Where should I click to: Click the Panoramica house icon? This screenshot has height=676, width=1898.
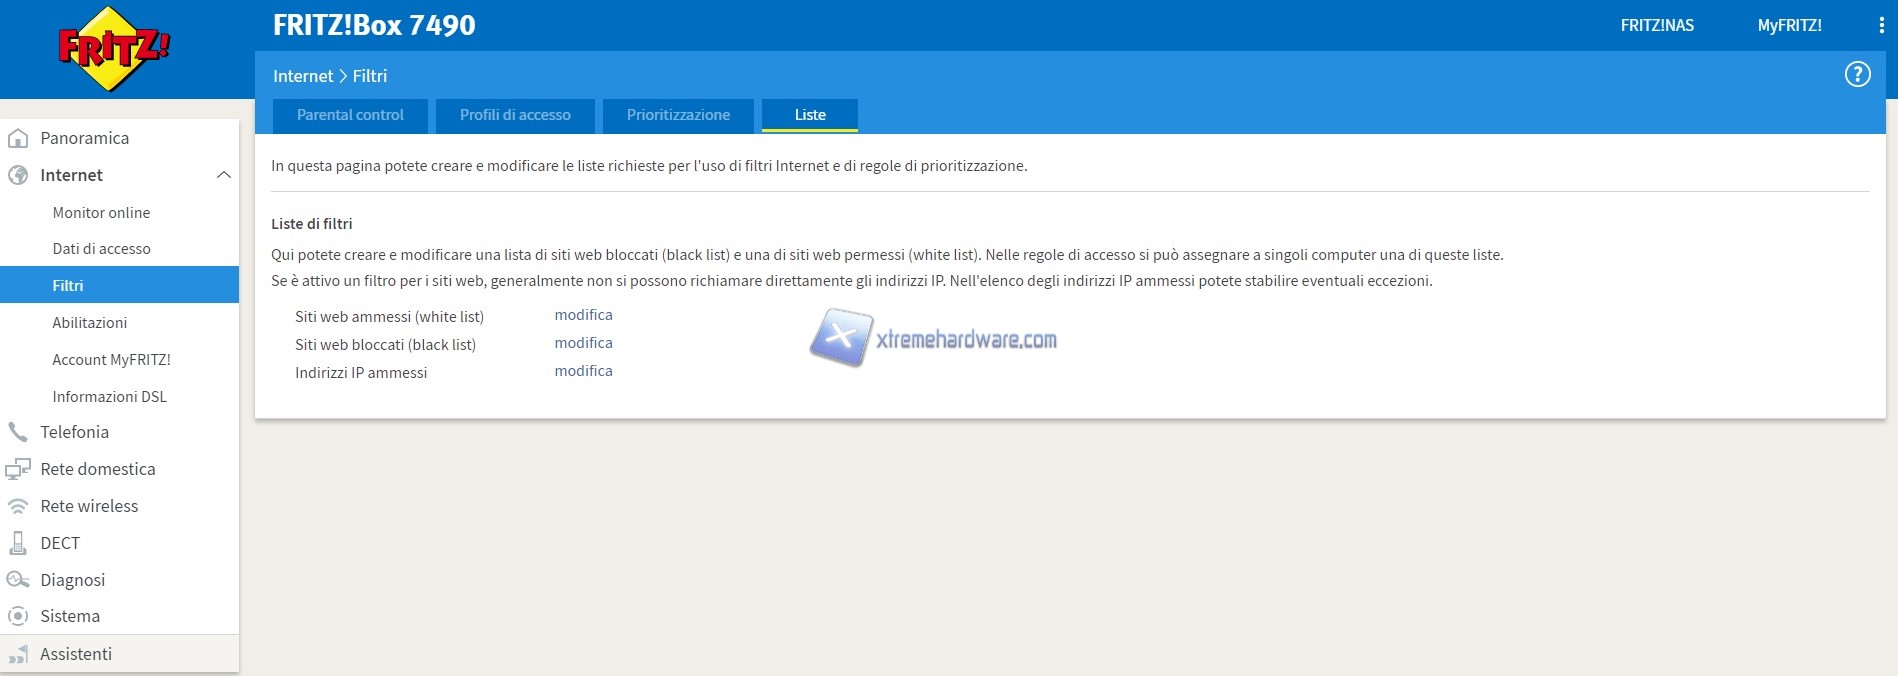point(18,138)
